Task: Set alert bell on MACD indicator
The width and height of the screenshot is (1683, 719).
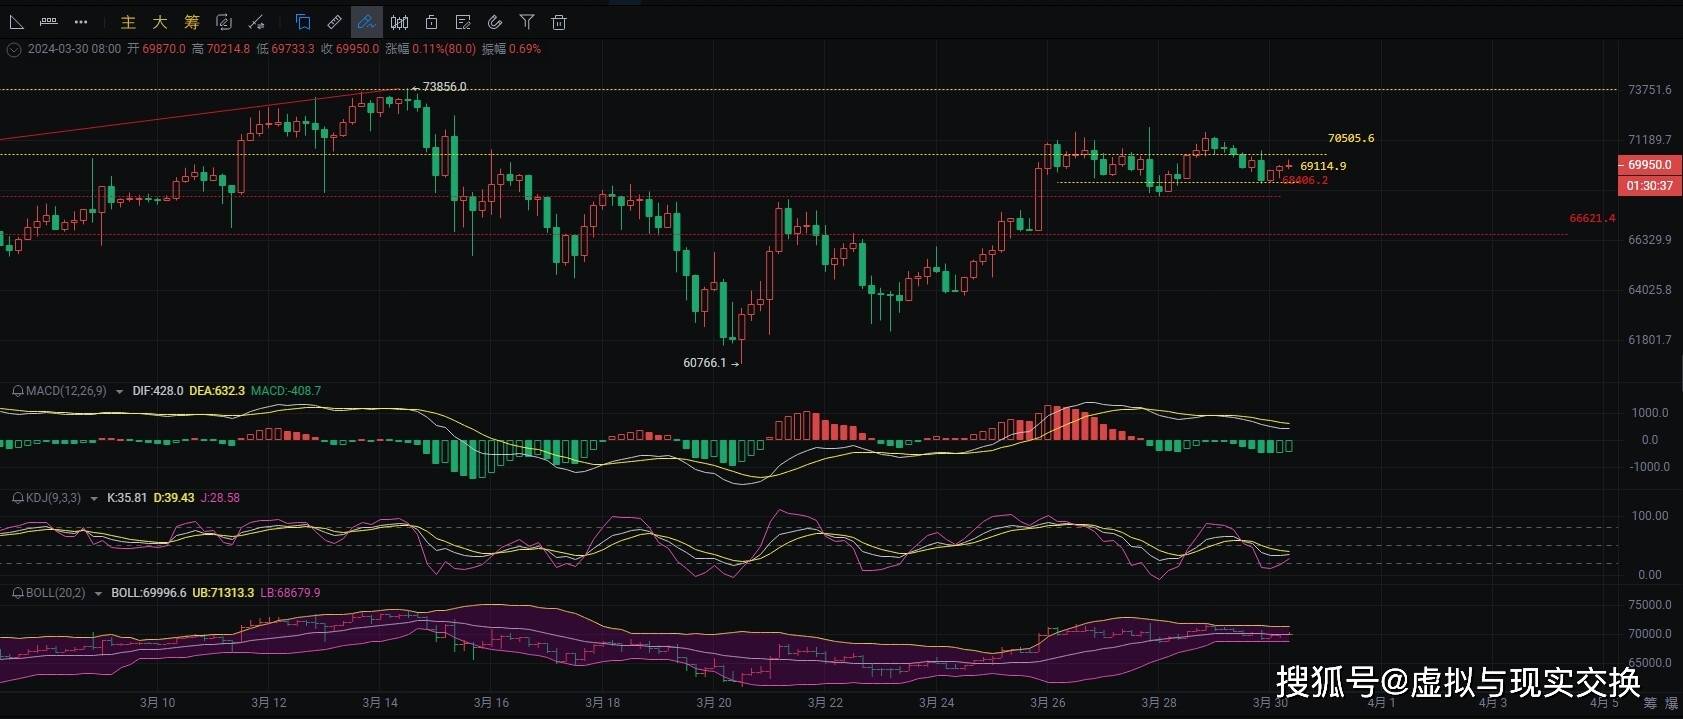Action: coord(18,391)
